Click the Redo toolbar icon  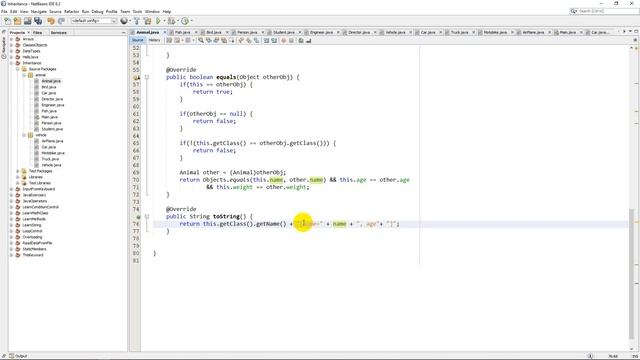tap(61, 21)
